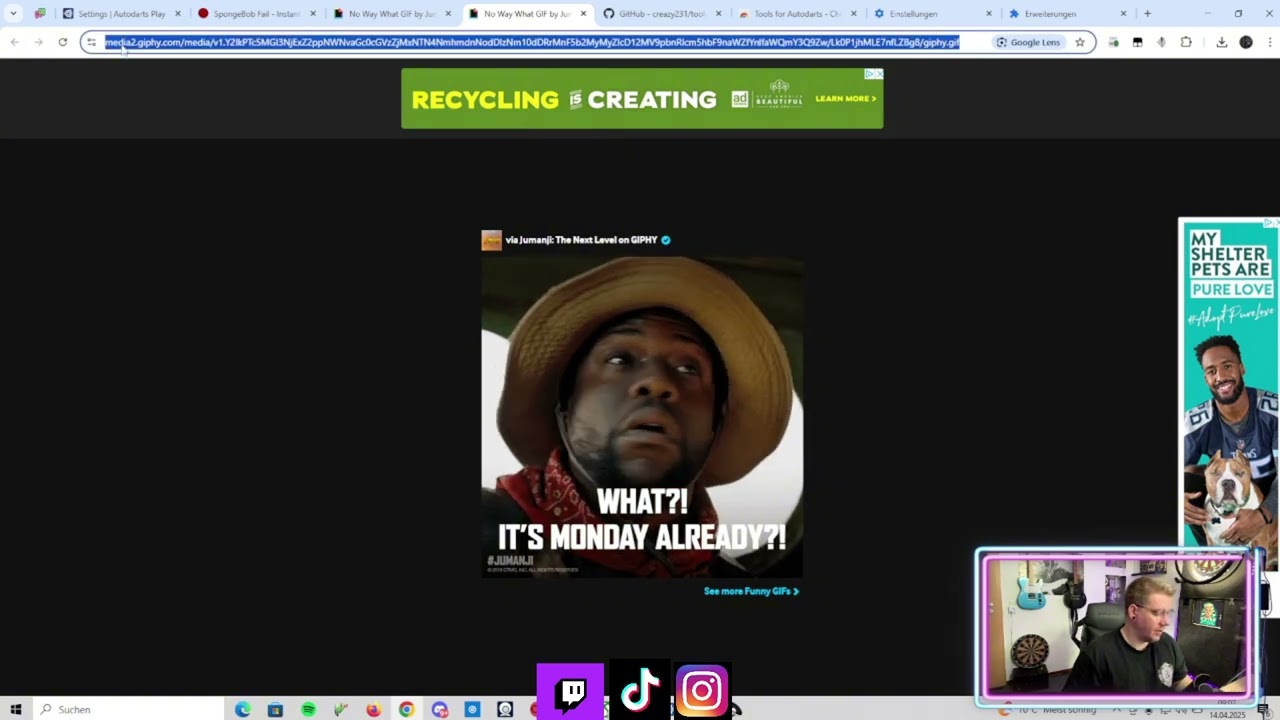Open the tab search dropdown arrow

coord(13,14)
